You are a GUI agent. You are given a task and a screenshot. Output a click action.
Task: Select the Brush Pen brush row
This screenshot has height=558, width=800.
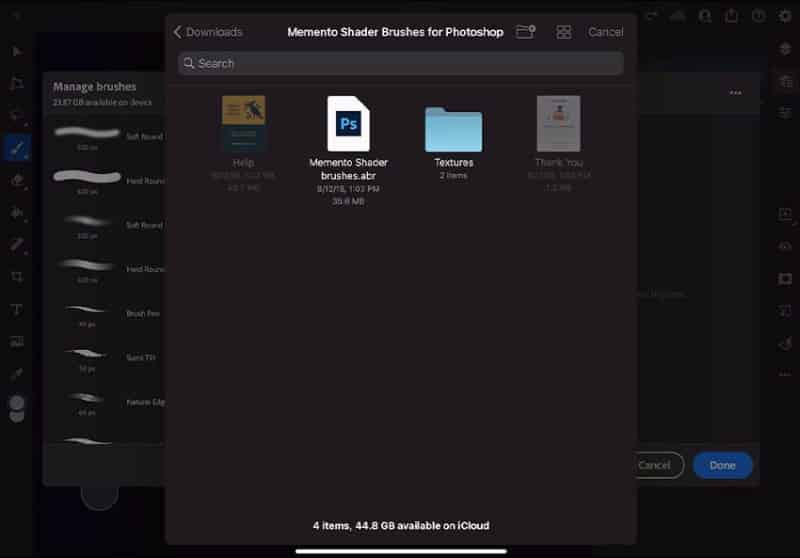[107, 314]
